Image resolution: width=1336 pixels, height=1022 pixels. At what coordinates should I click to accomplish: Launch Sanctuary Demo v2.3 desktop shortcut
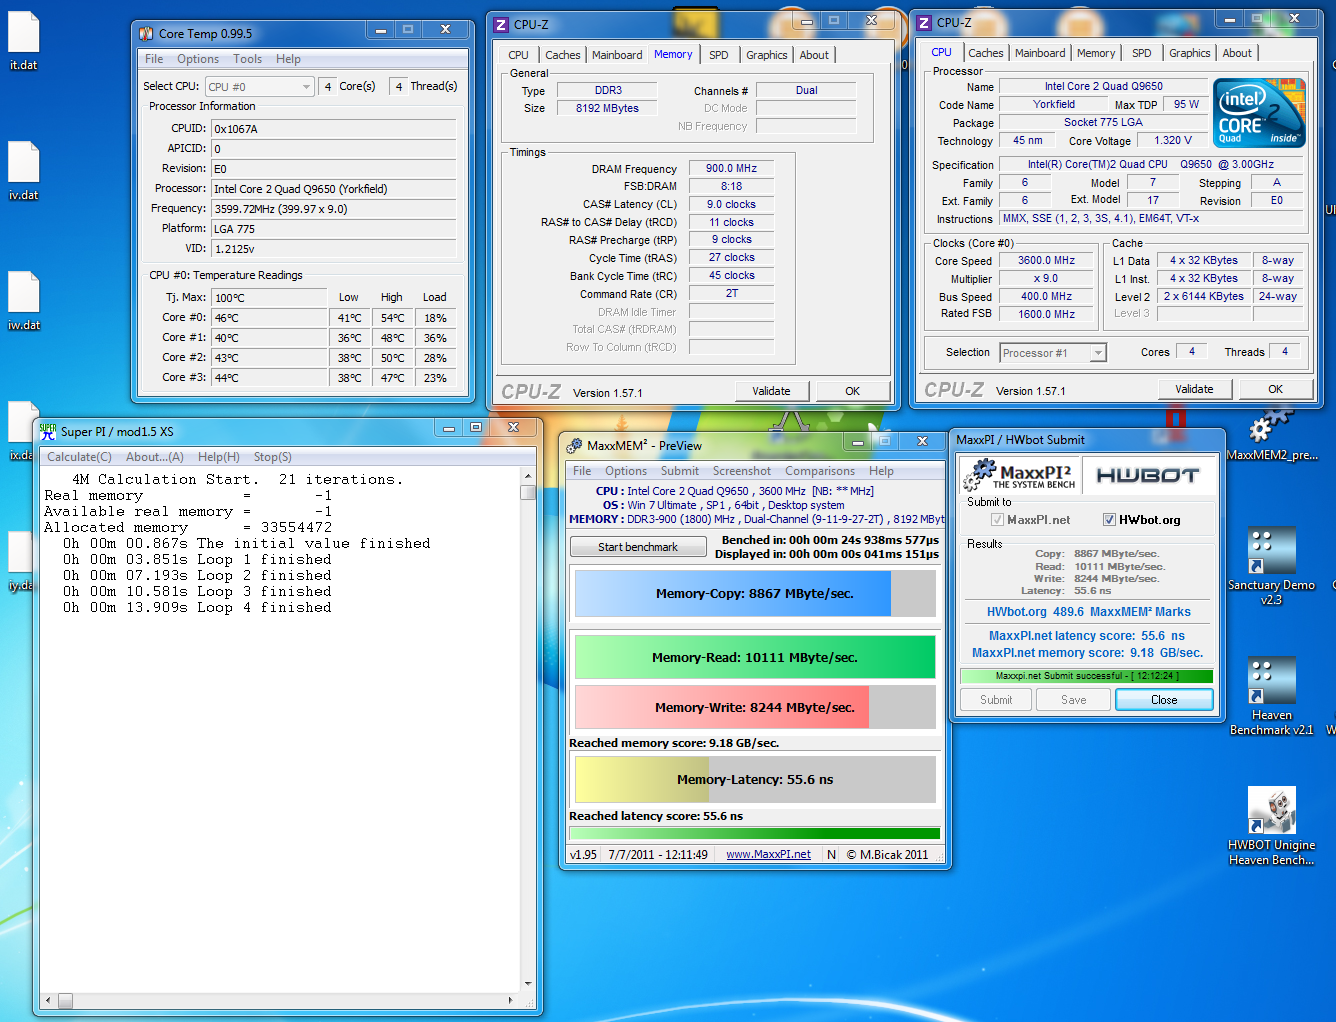(x=1271, y=566)
